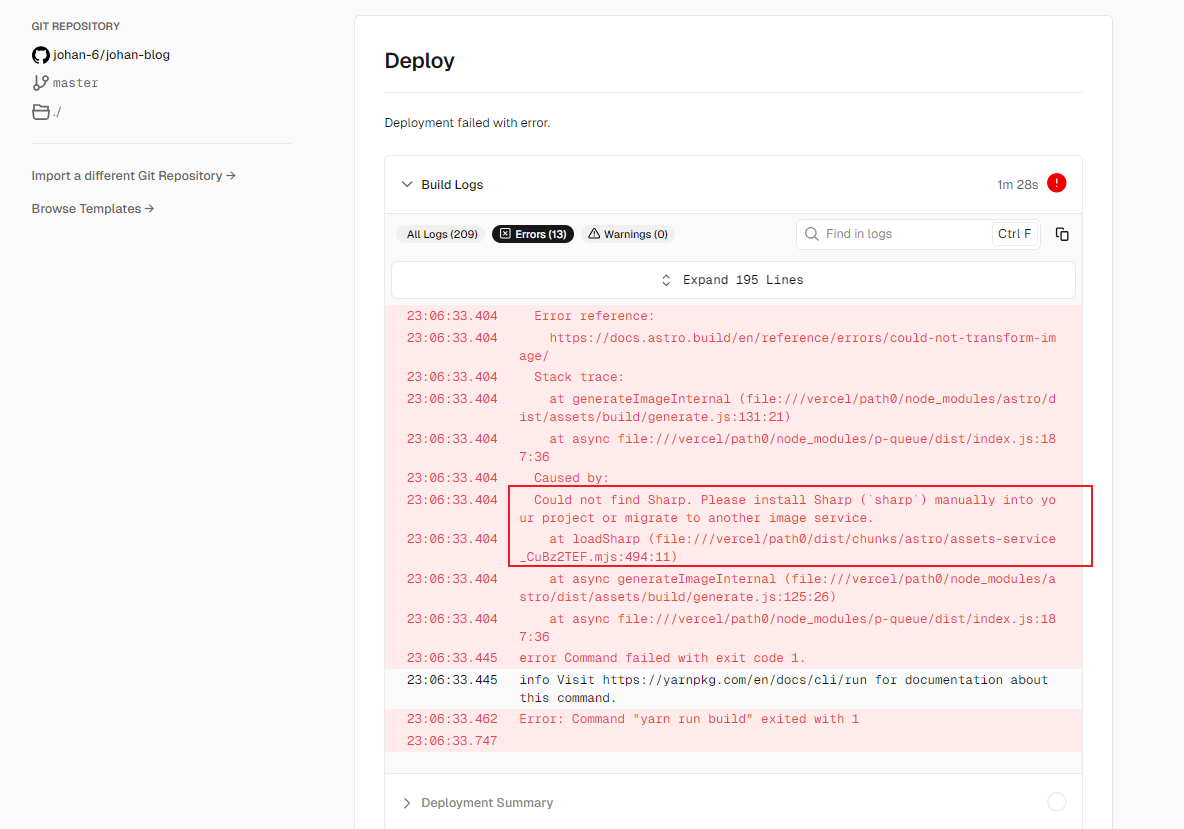Click the 'info Visit https://yarnpkg.com' log line

(783, 689)
